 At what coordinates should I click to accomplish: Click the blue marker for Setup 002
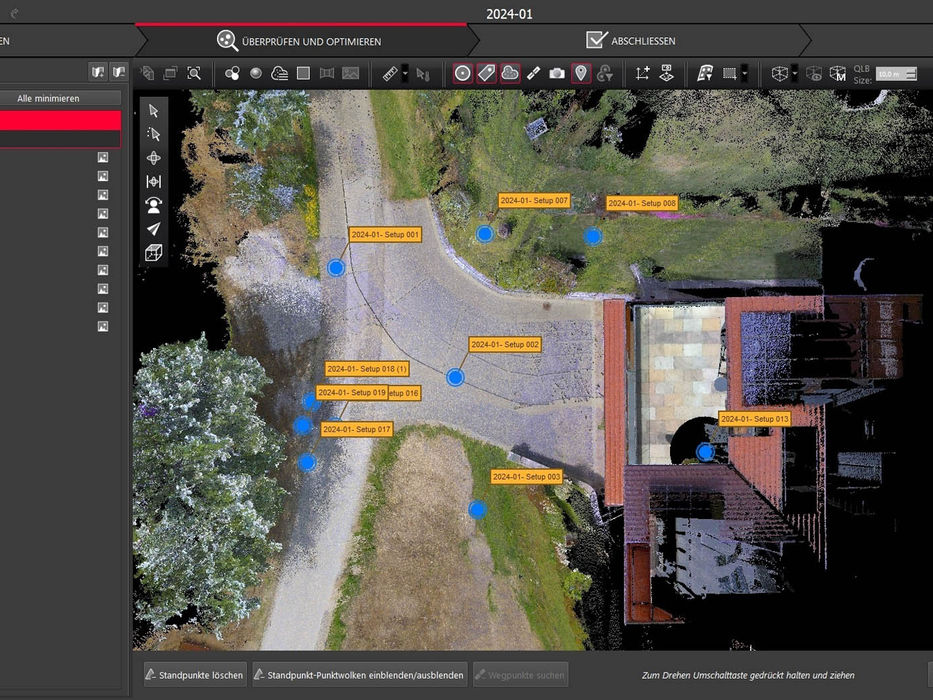455,377
